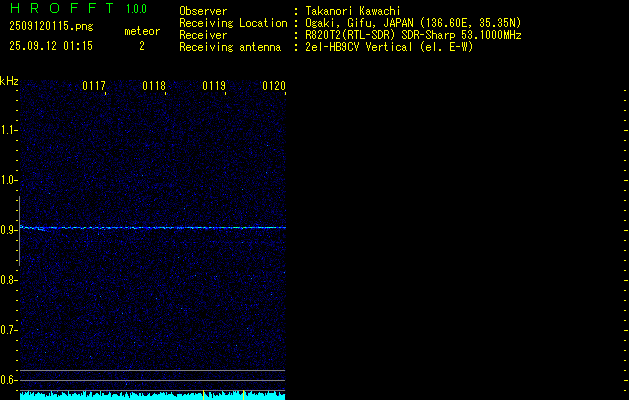Click the 0117 time marker
This screenshot has height=400, width=629.
94,86
